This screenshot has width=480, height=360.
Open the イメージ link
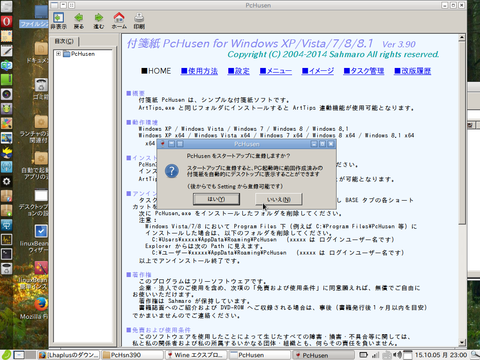pos(318,71)
